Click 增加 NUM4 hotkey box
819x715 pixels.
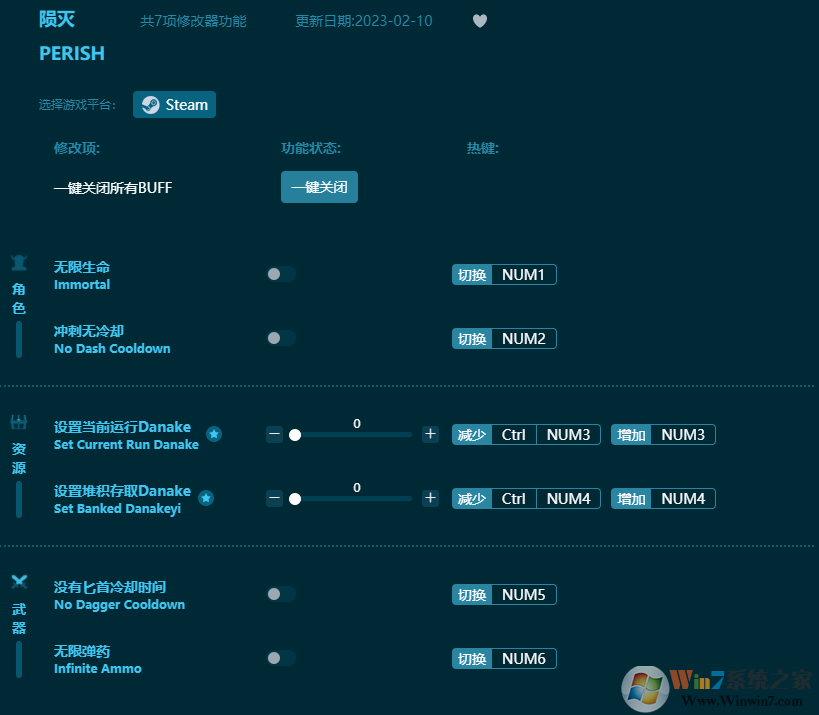click(663, 499)
